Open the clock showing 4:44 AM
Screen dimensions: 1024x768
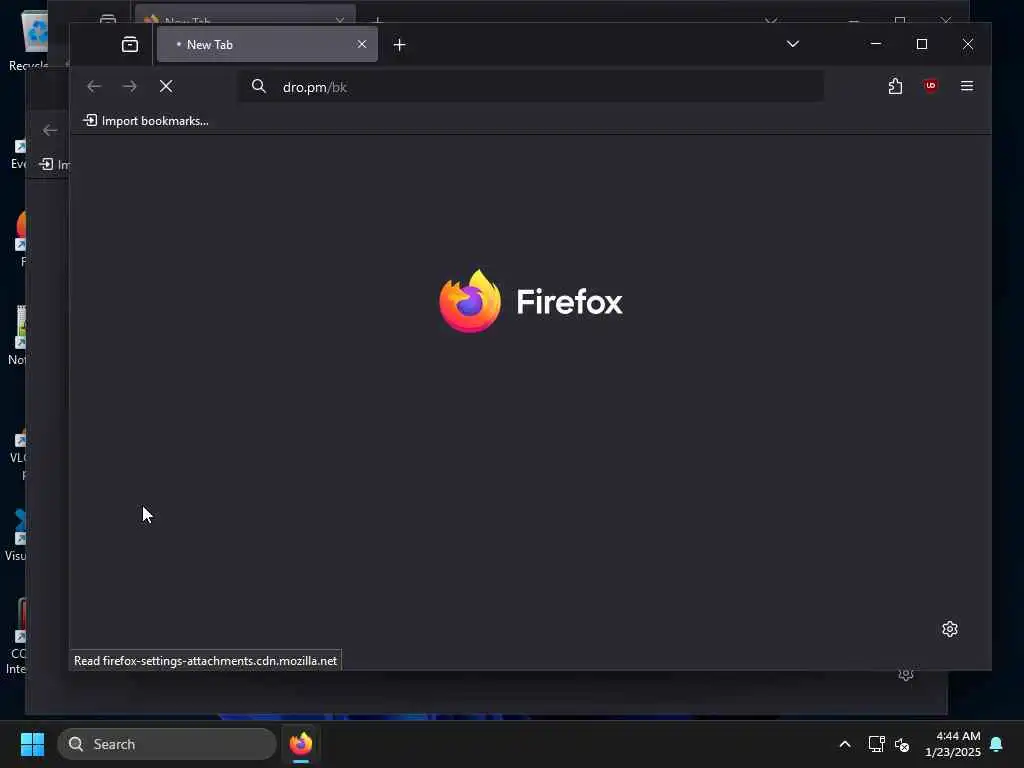click(952, 744)
